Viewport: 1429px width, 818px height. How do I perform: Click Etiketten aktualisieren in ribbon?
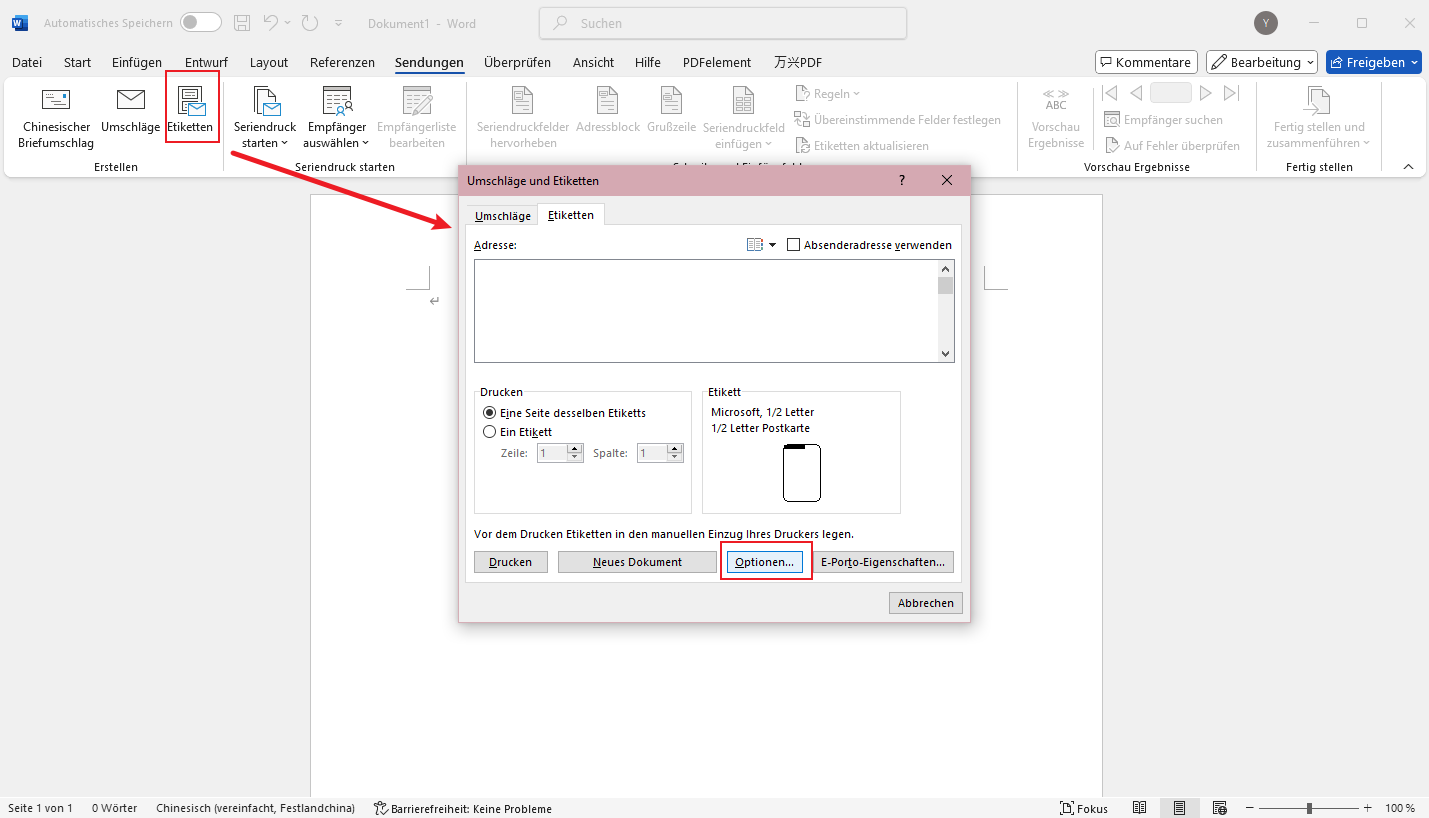coord(861,146)
